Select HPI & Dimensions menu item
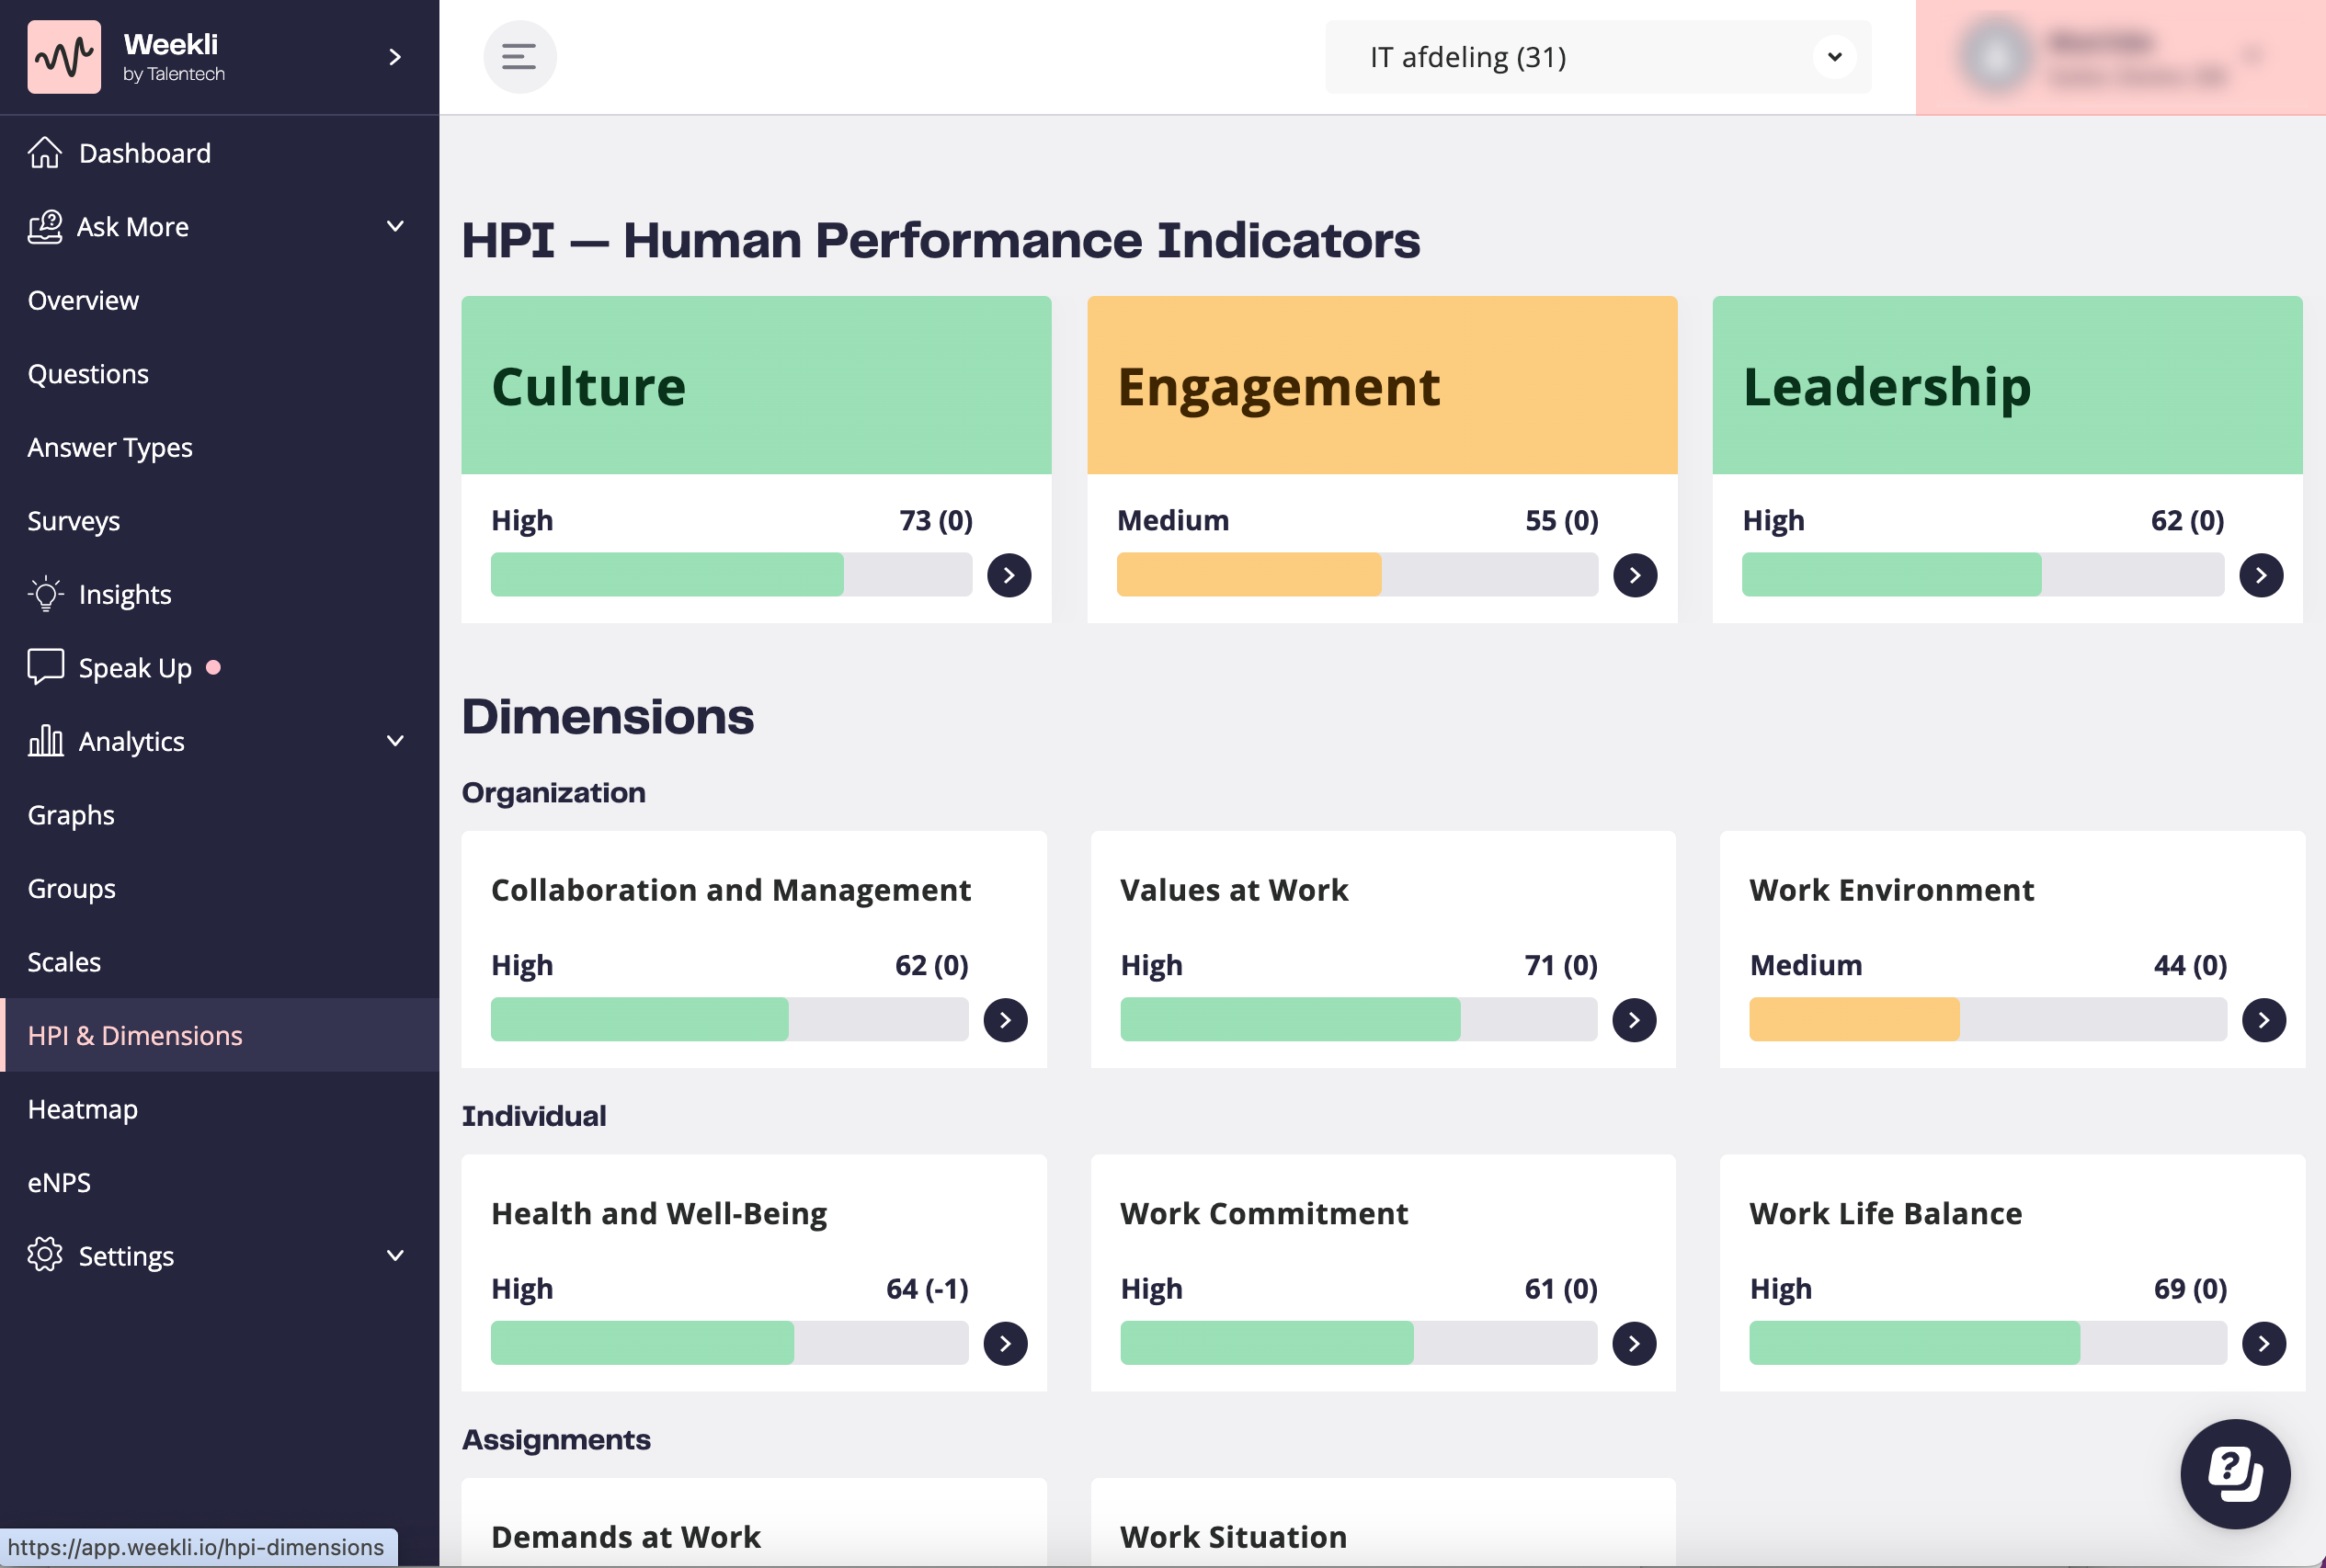 [220, 1035]
